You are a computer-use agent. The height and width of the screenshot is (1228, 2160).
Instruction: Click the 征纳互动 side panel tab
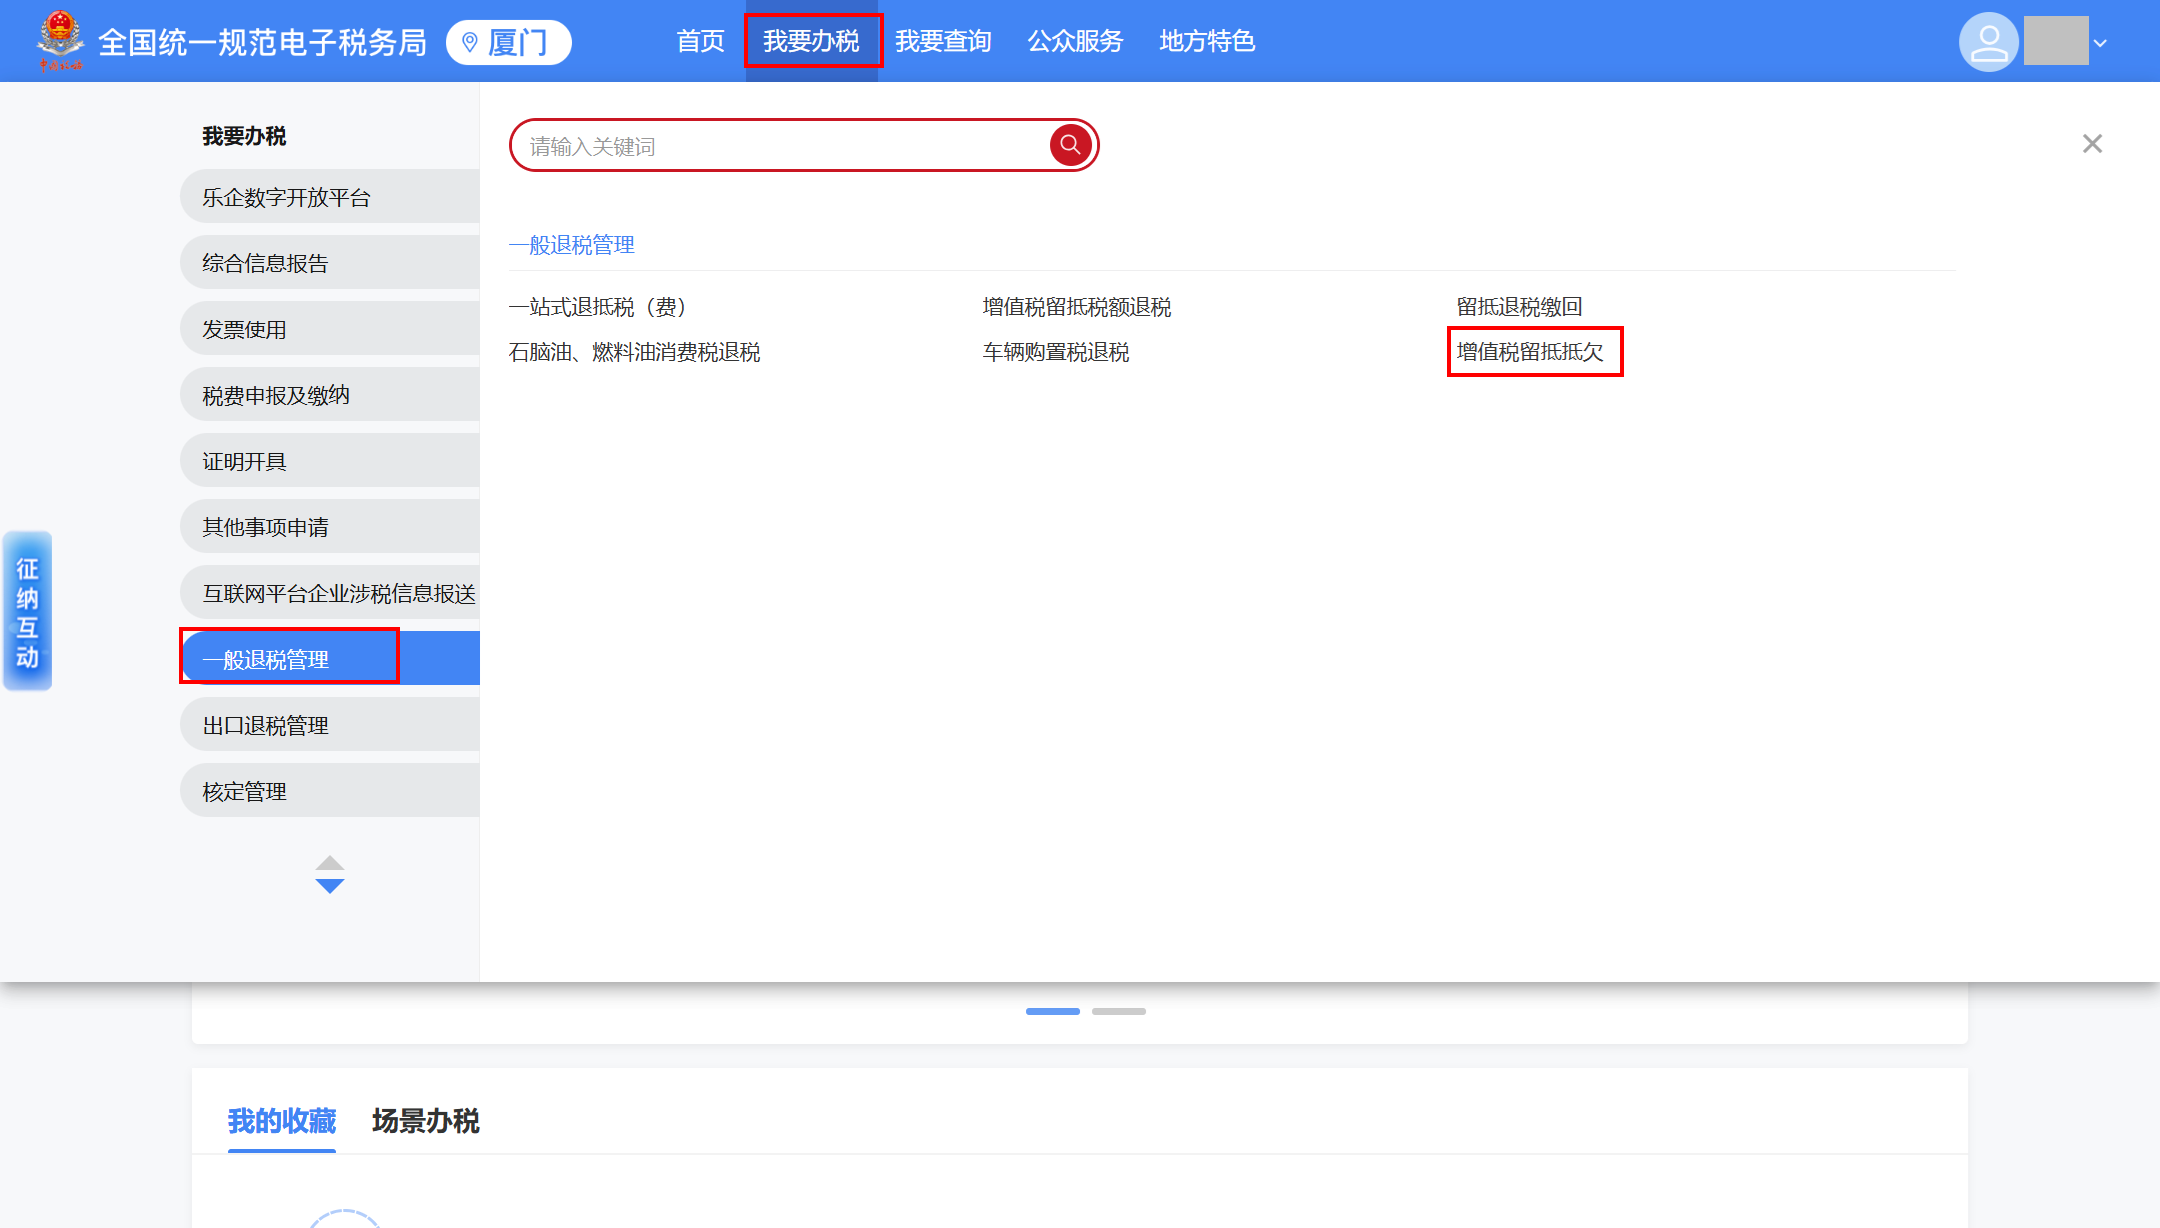pyautogui.click(x=27, y=610)
